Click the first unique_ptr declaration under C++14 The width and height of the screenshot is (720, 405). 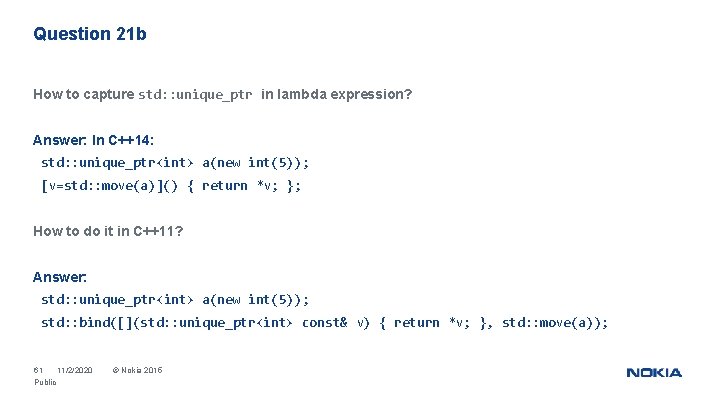[175, 162]
